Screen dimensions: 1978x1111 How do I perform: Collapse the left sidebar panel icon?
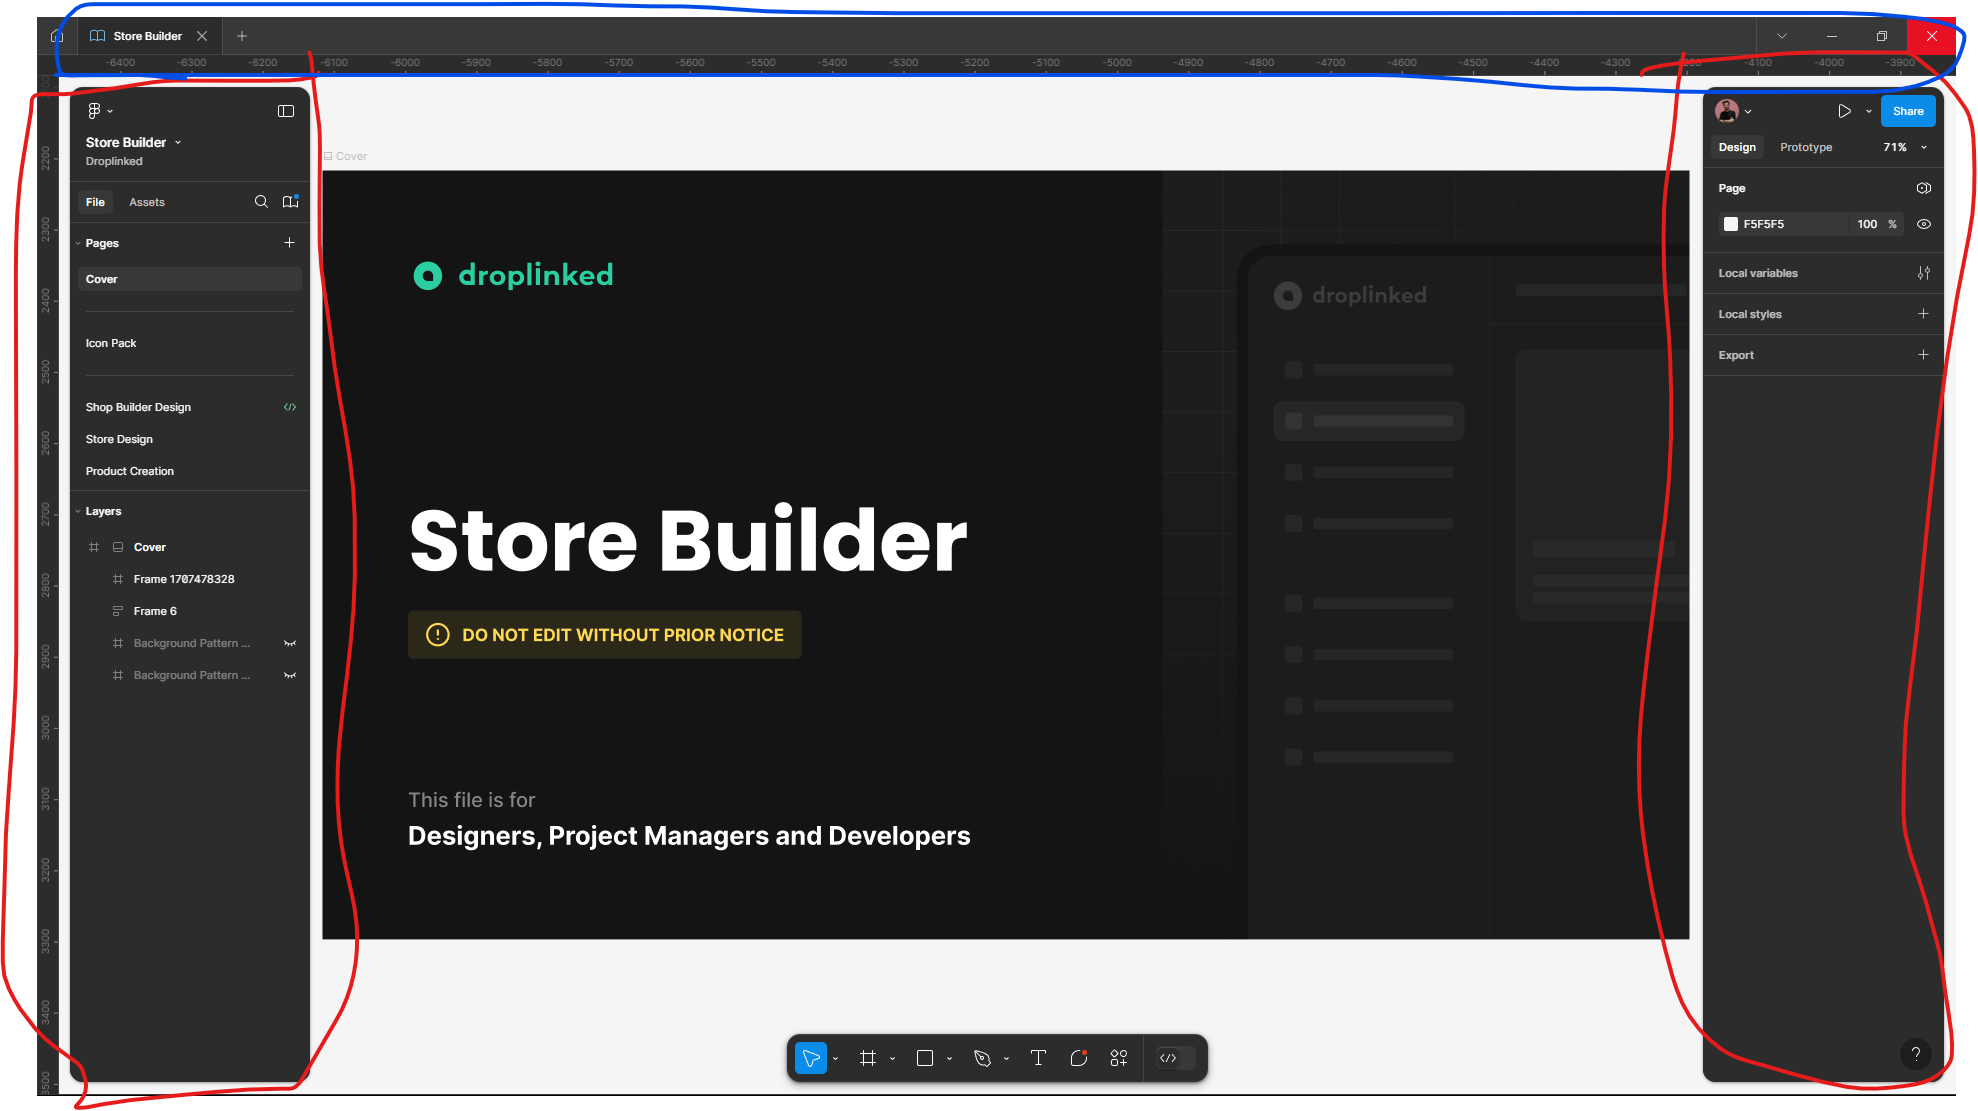[x=286, y=111]
